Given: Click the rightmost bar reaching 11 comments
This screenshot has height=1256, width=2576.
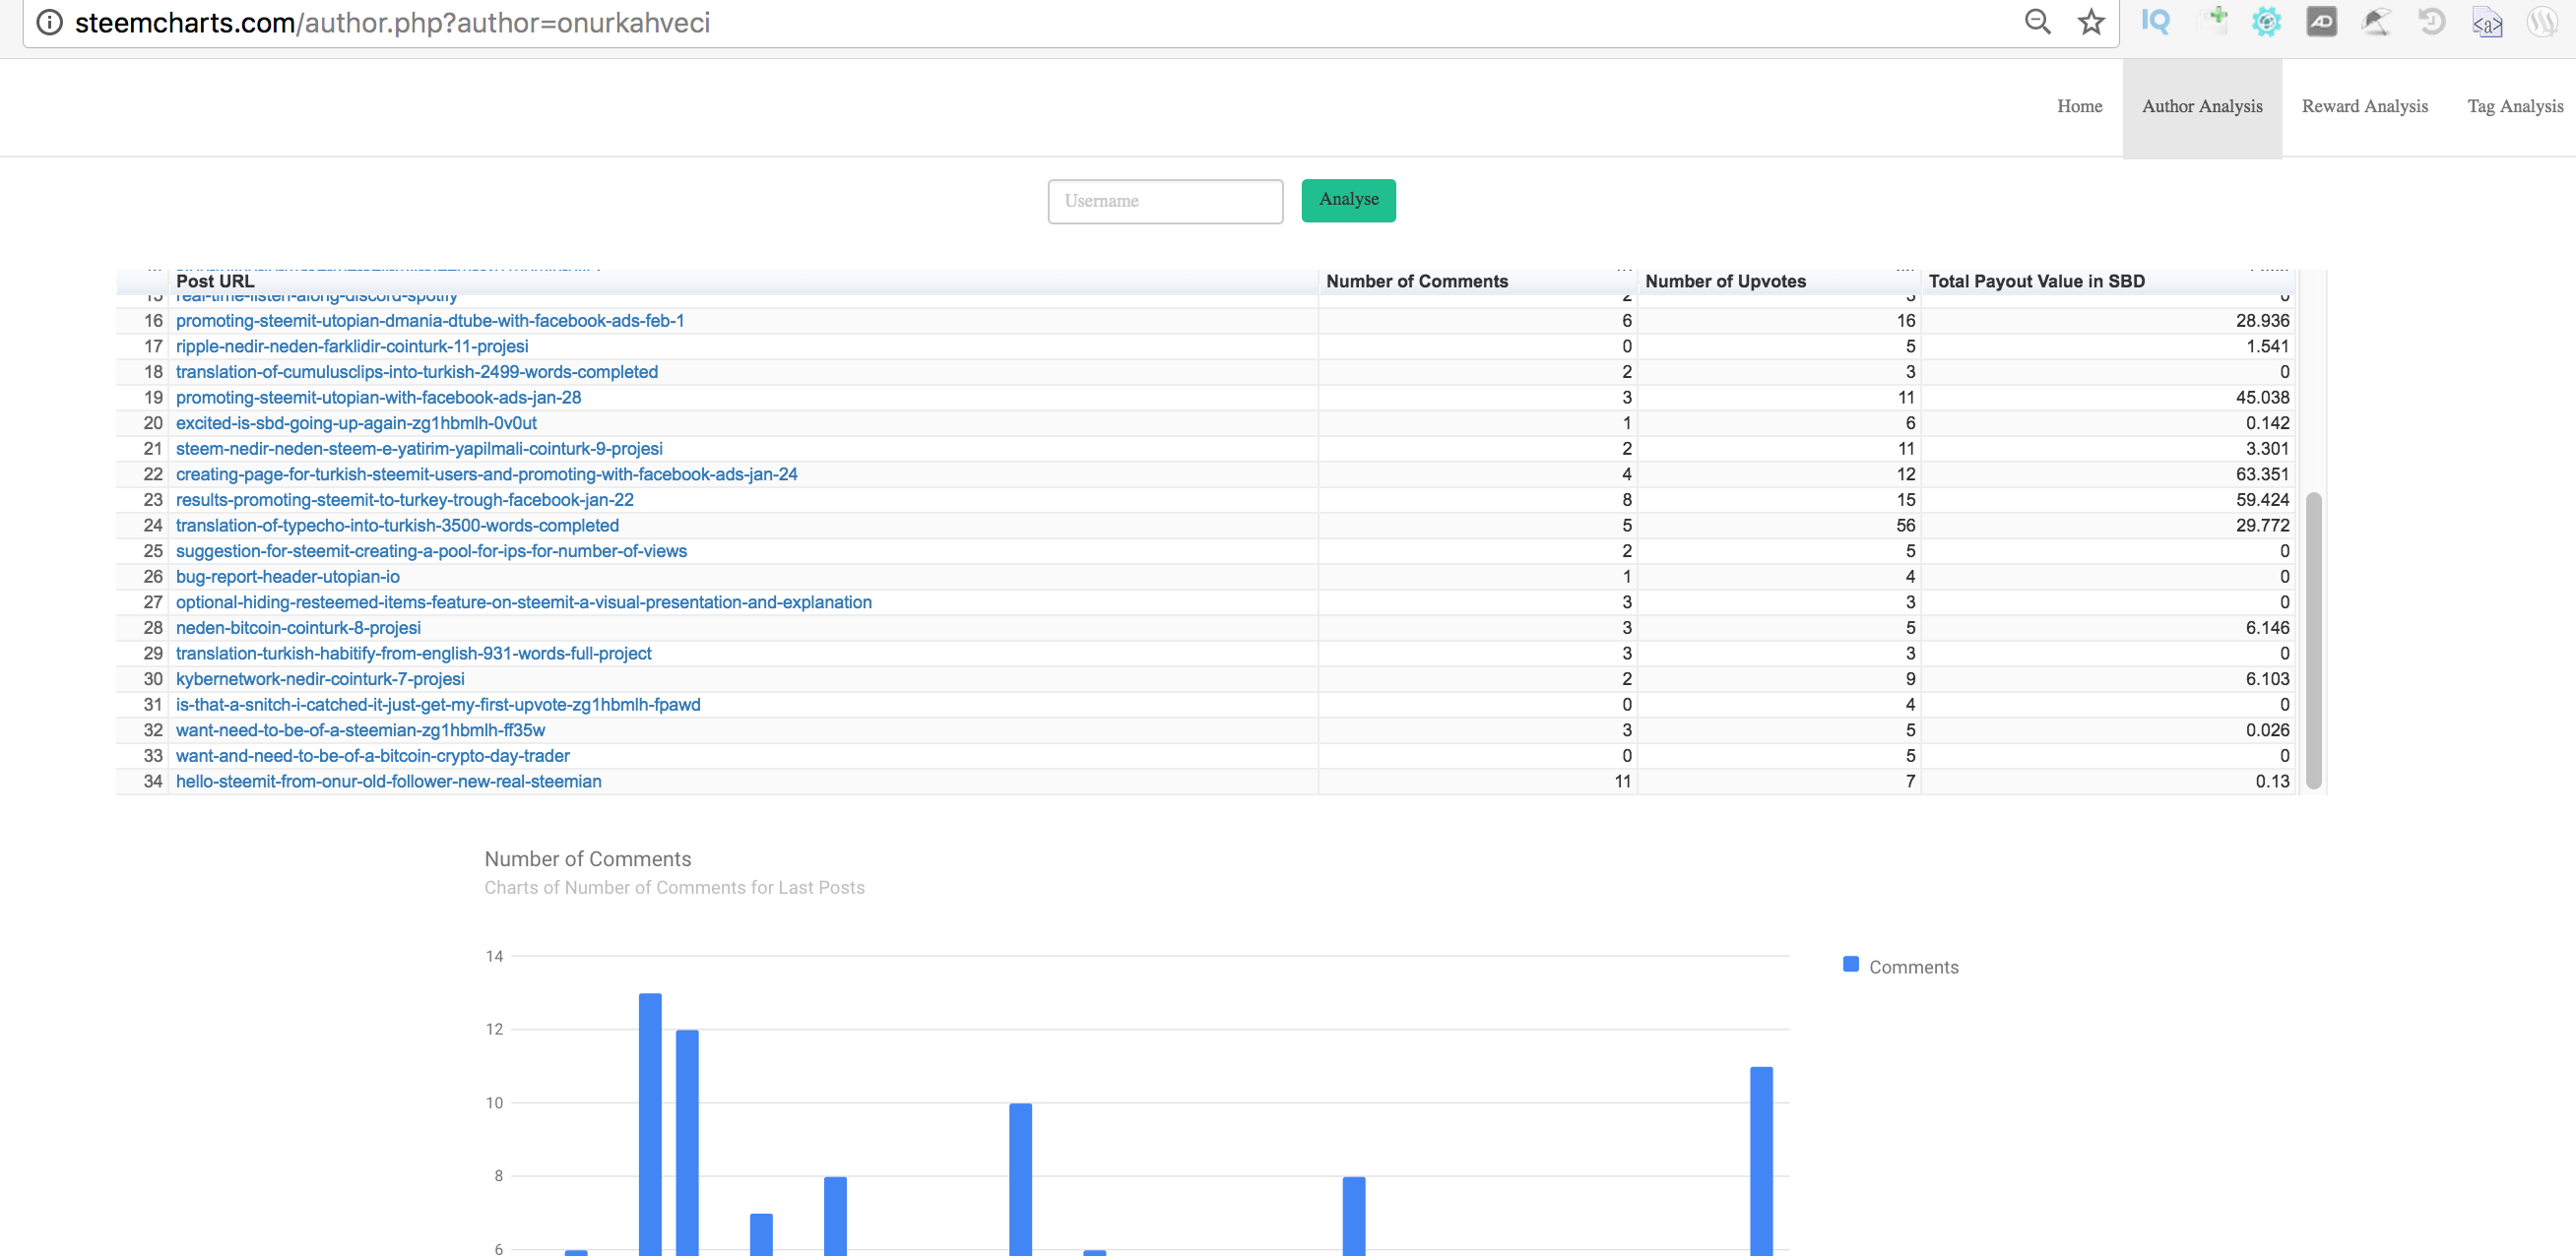Looking at the screenshot, I should pyautogui.click(x=1761, y=1161).
